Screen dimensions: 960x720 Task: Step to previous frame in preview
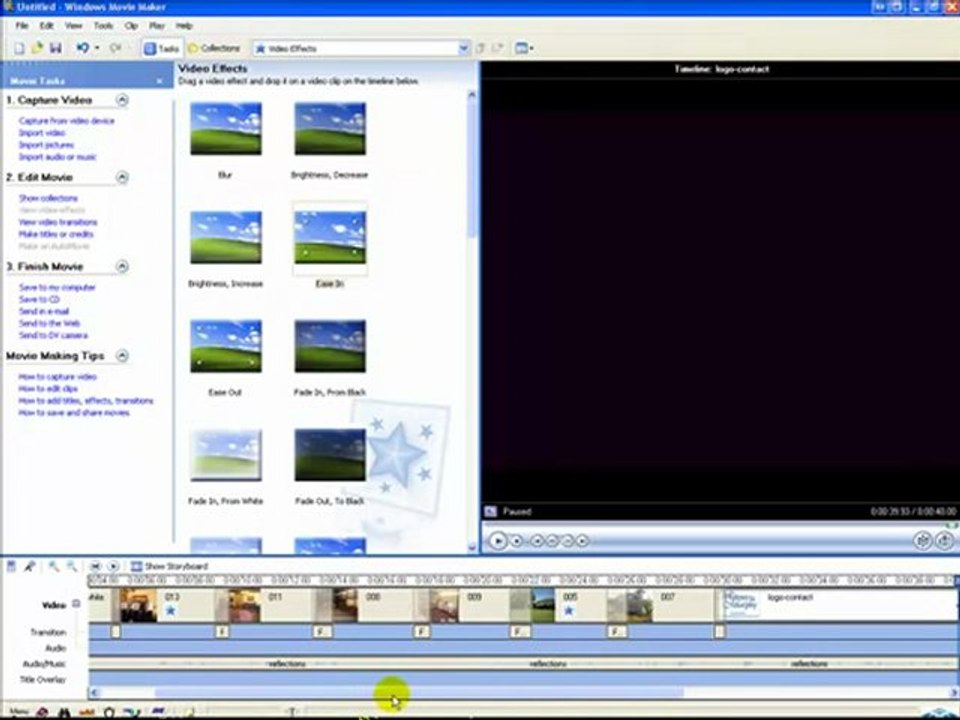[552, 541]
